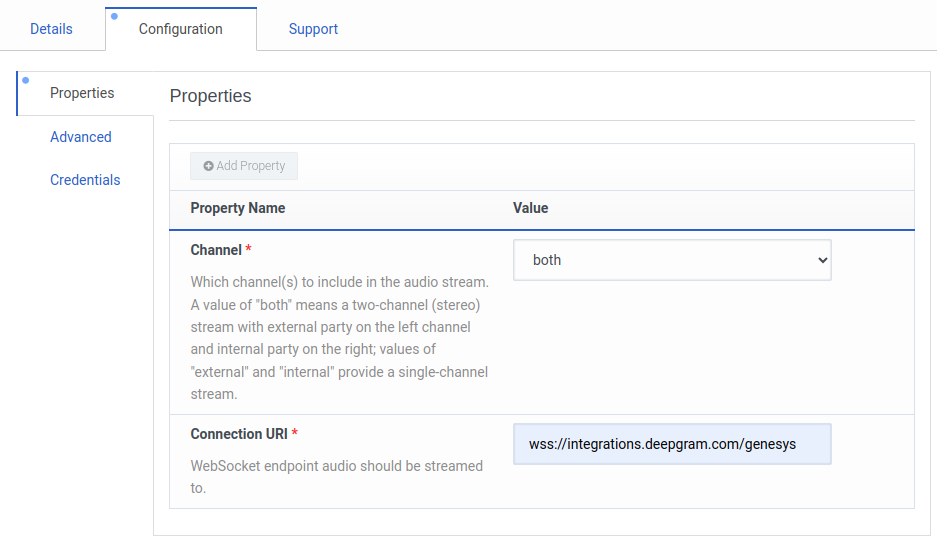Open the Support tab
Viewport: 937px width, 546px height.
tap(313, 29)
